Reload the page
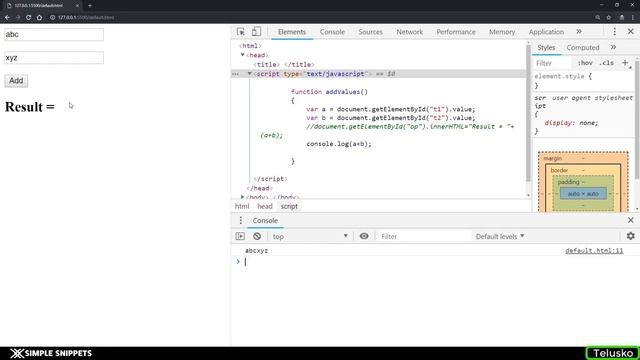This screenshot has height=360, width=640. tap(29, 18)
